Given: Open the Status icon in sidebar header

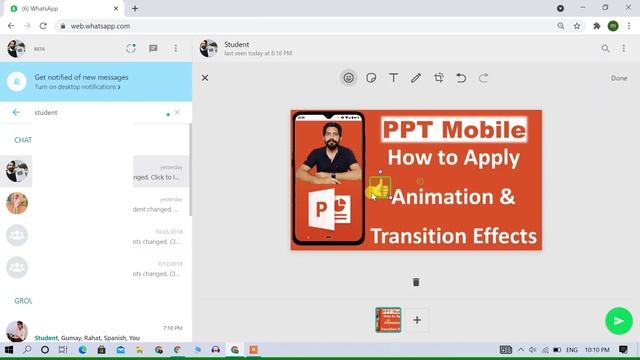Looking at the screenshot, I should [131, 49].
